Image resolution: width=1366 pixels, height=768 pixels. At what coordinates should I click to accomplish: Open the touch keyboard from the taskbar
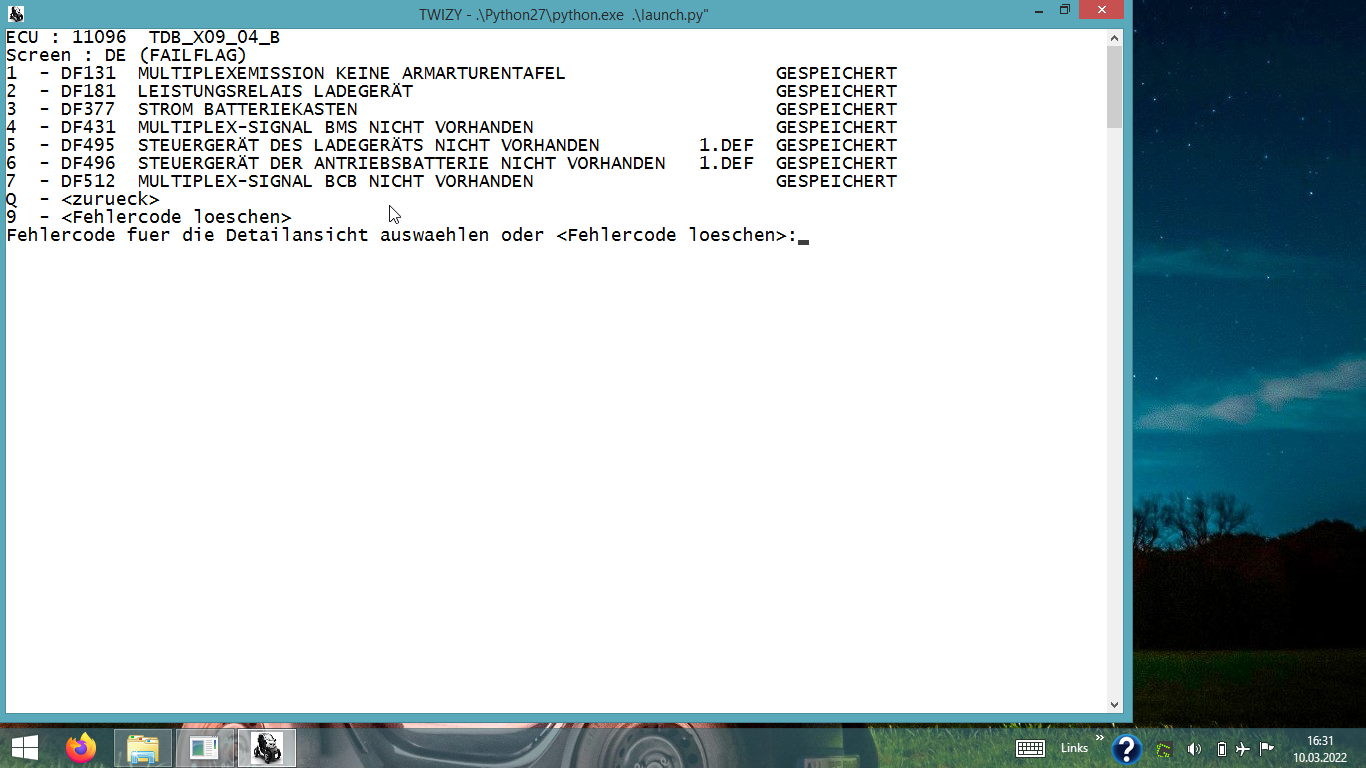click(x=1030, y=748)
